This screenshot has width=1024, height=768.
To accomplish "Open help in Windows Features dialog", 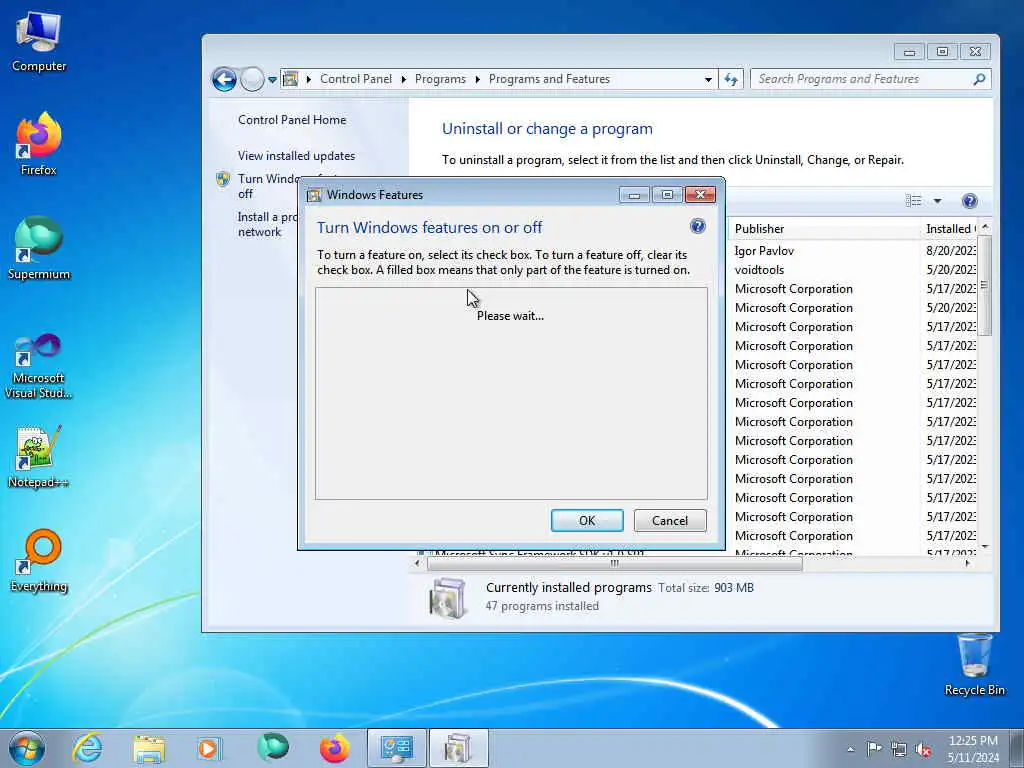I will (697, 226).
